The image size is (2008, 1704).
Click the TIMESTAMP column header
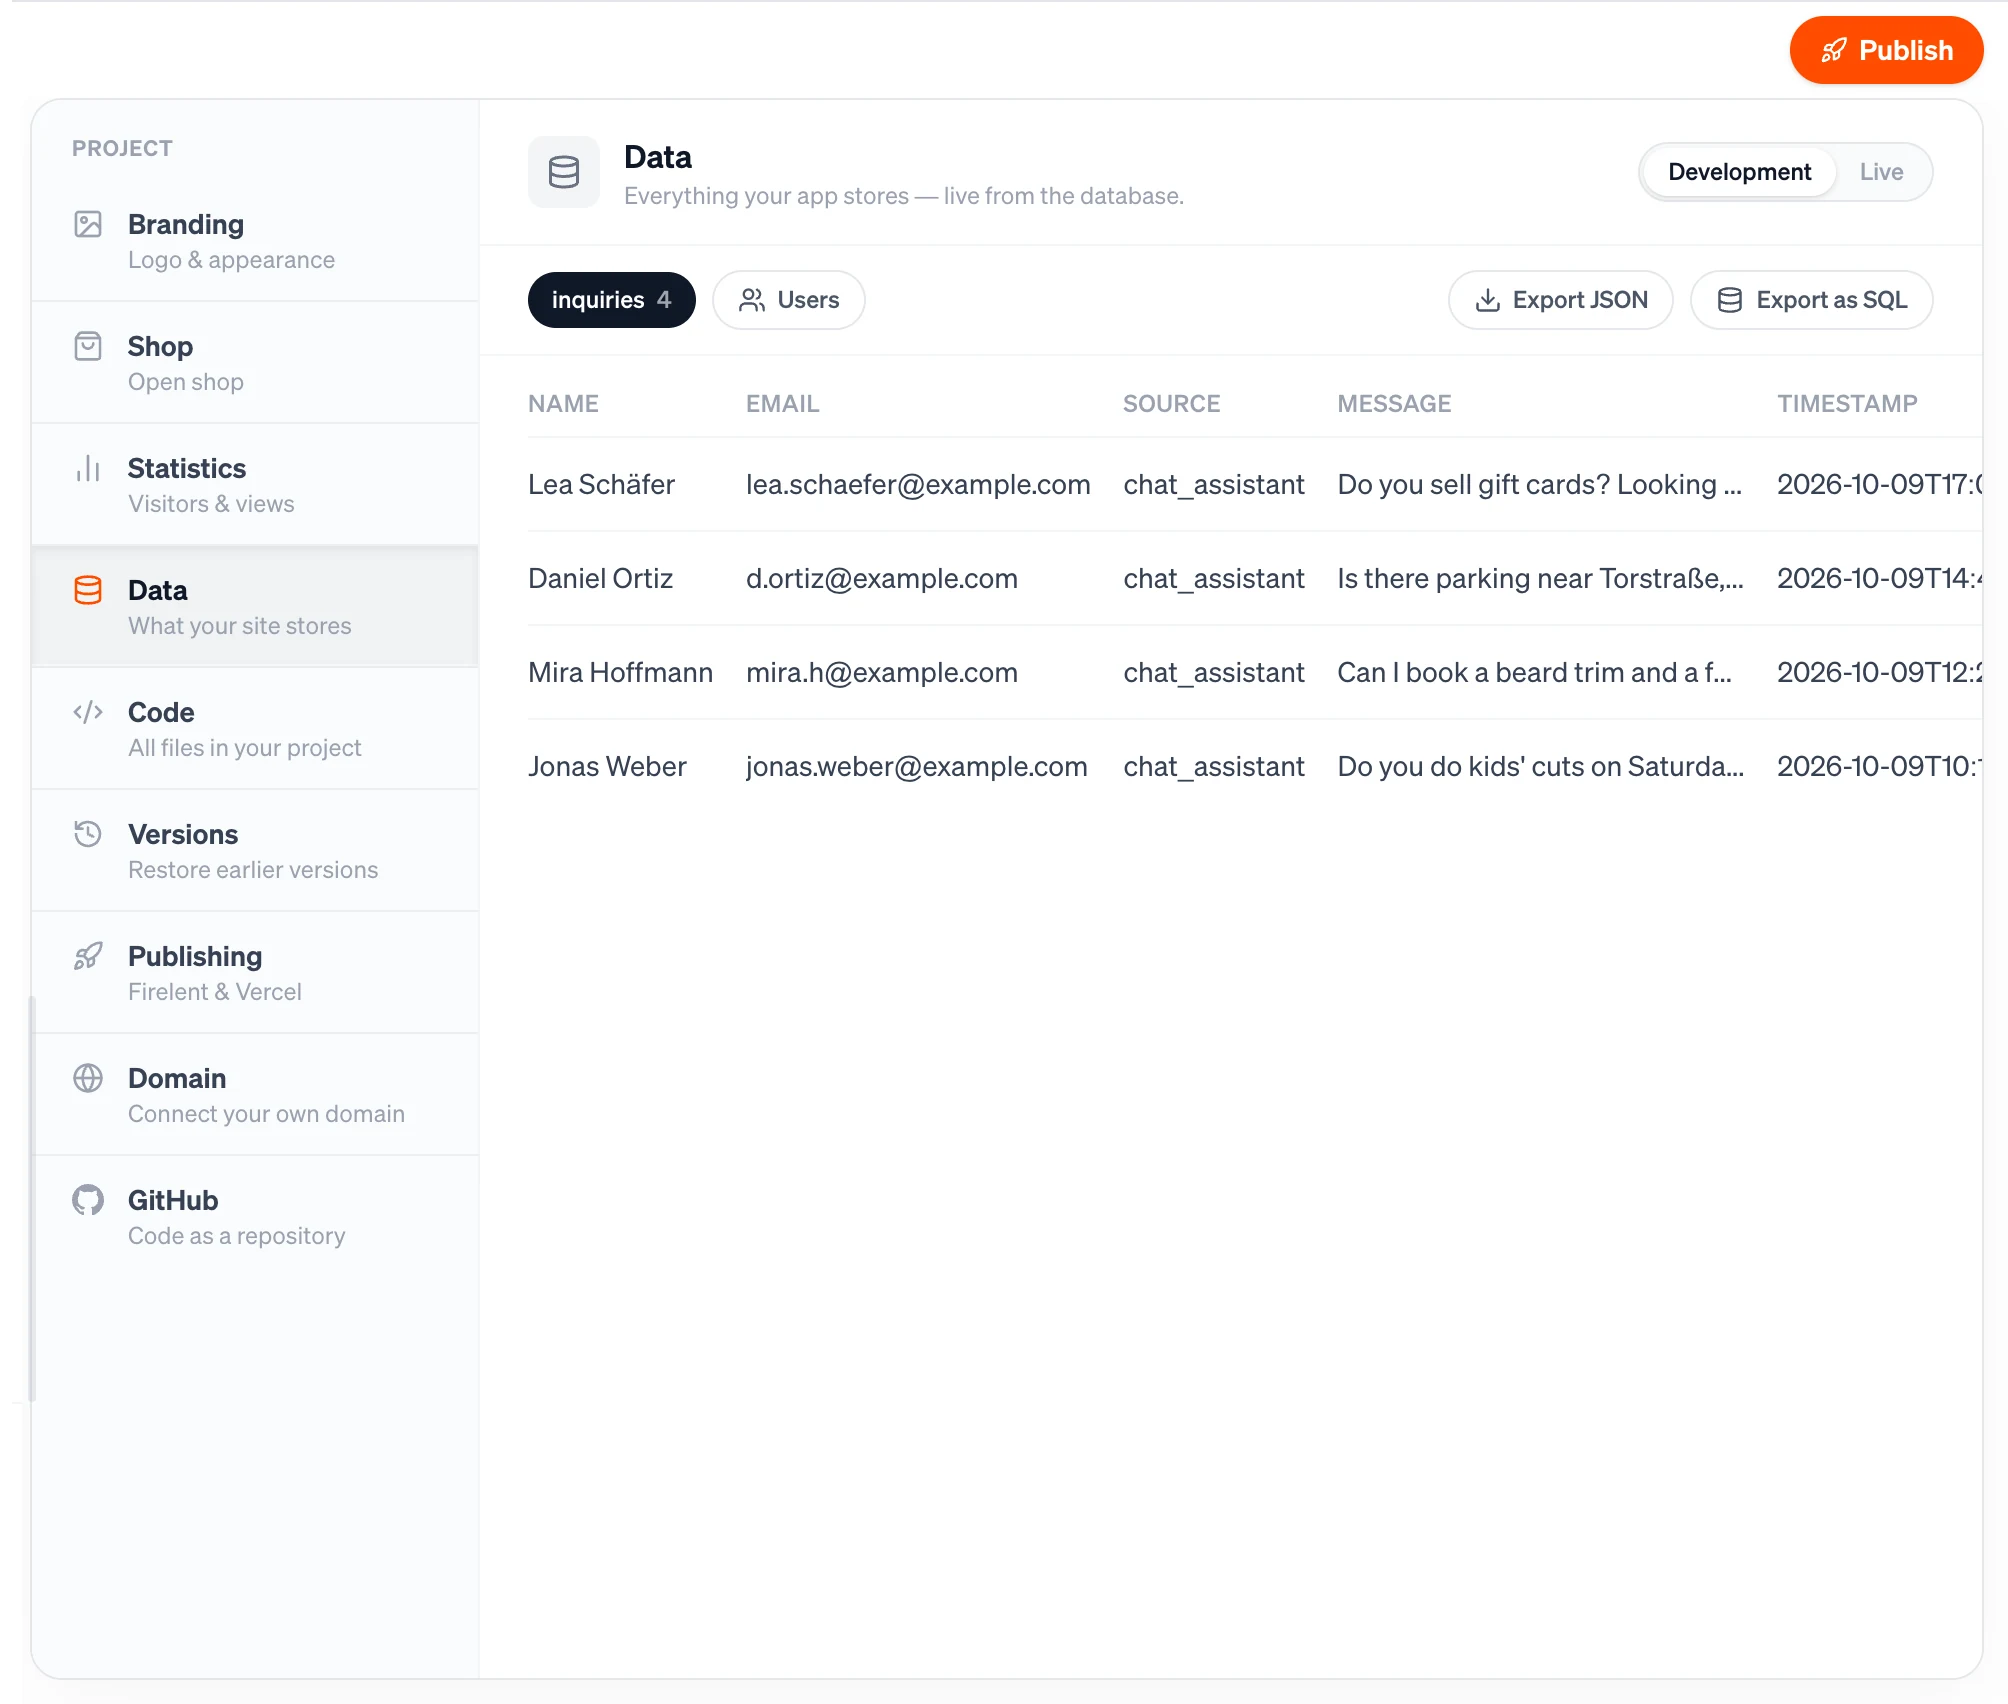pyautogui.click(x=1847, y=404)
